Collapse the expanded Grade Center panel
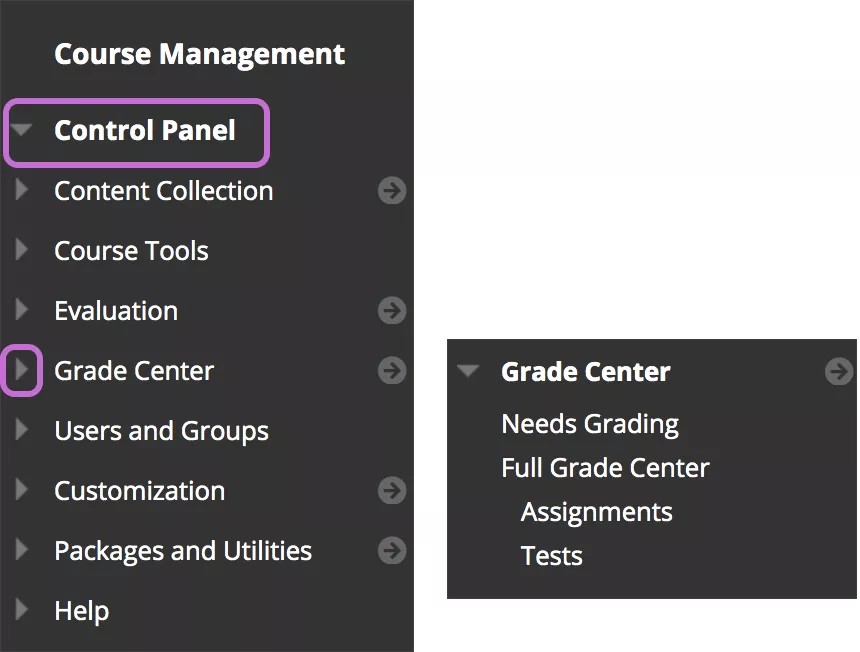This screenshot has height=652, width=860. 468,371
